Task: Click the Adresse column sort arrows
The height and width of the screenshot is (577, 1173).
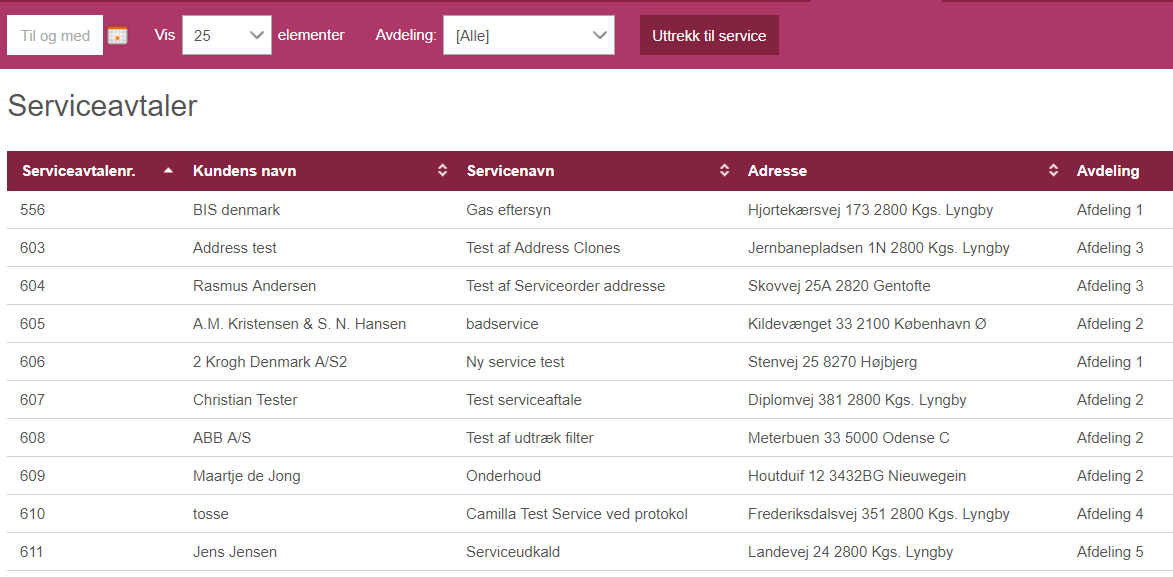Action: 1053,171
